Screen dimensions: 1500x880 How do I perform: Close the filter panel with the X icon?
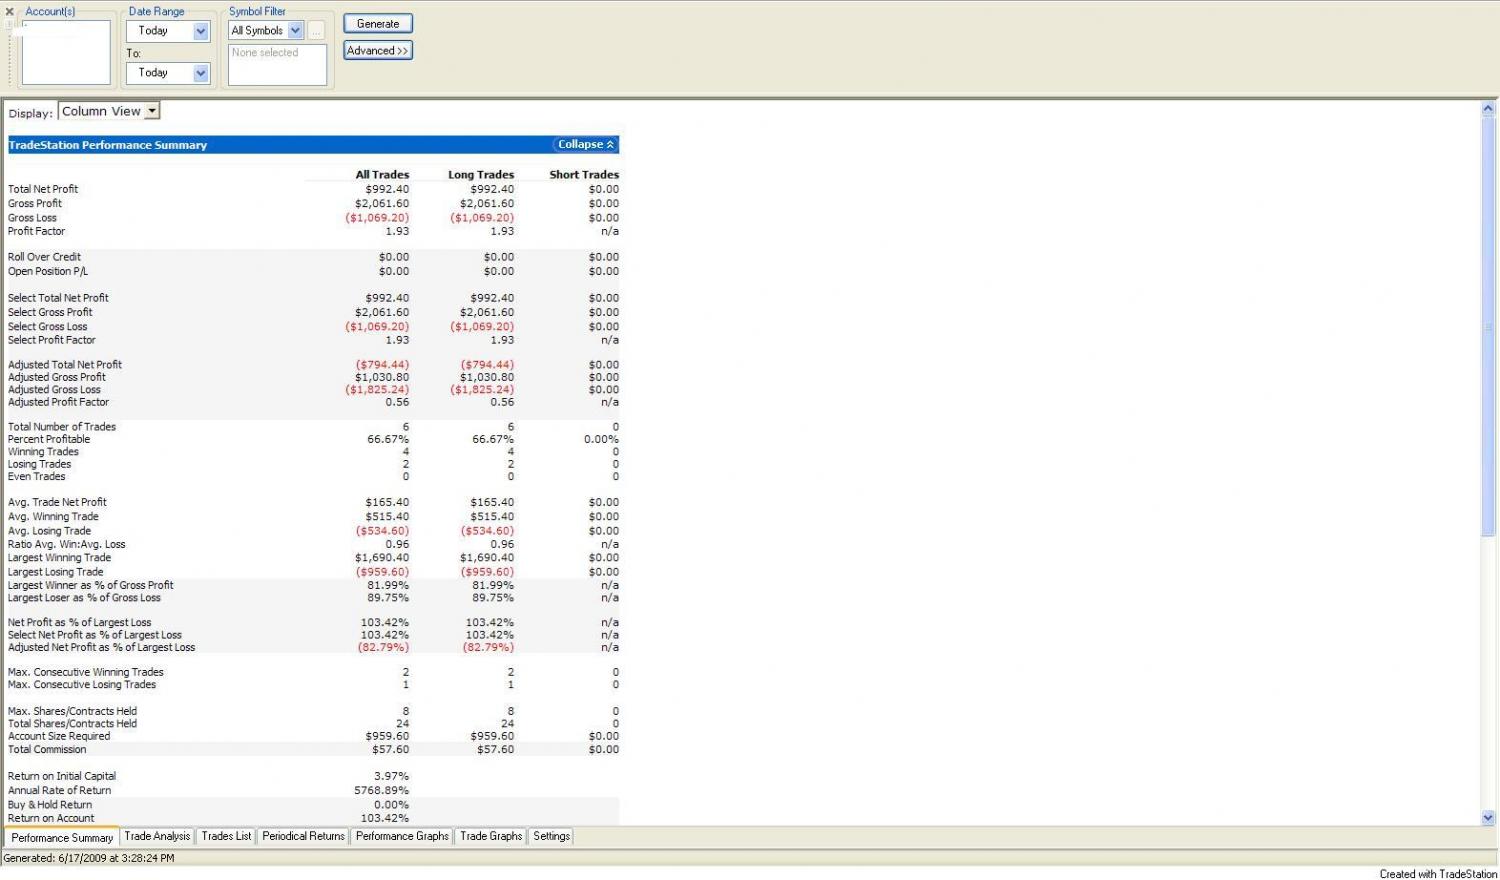[x=9, y=12]
